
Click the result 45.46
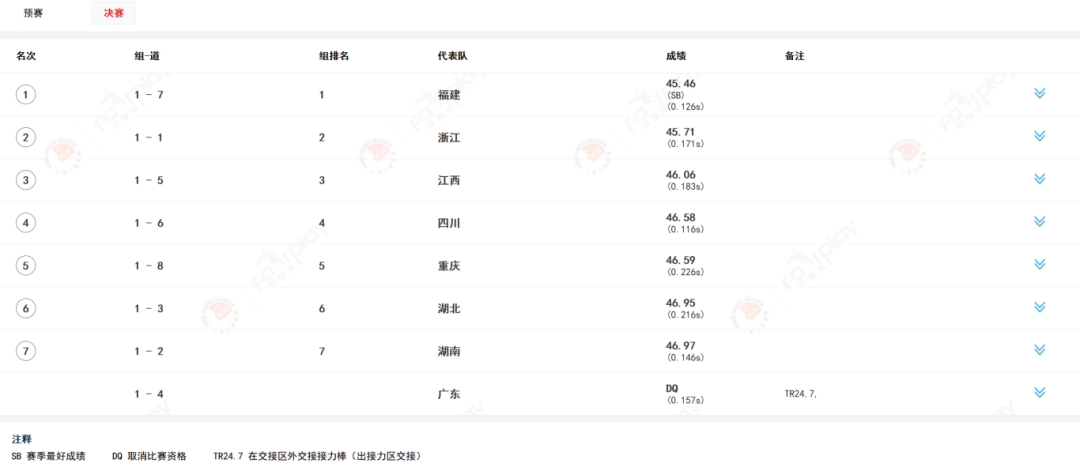[681, 83]
